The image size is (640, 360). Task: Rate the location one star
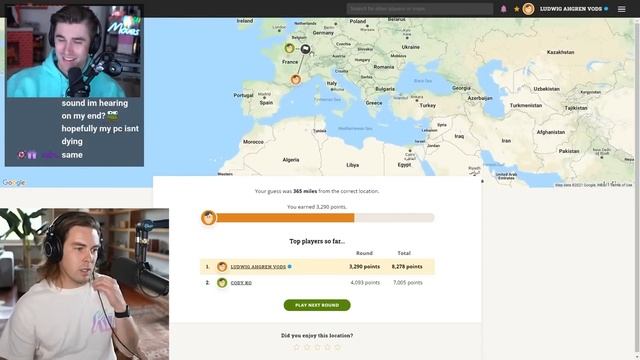coord(297,347)
